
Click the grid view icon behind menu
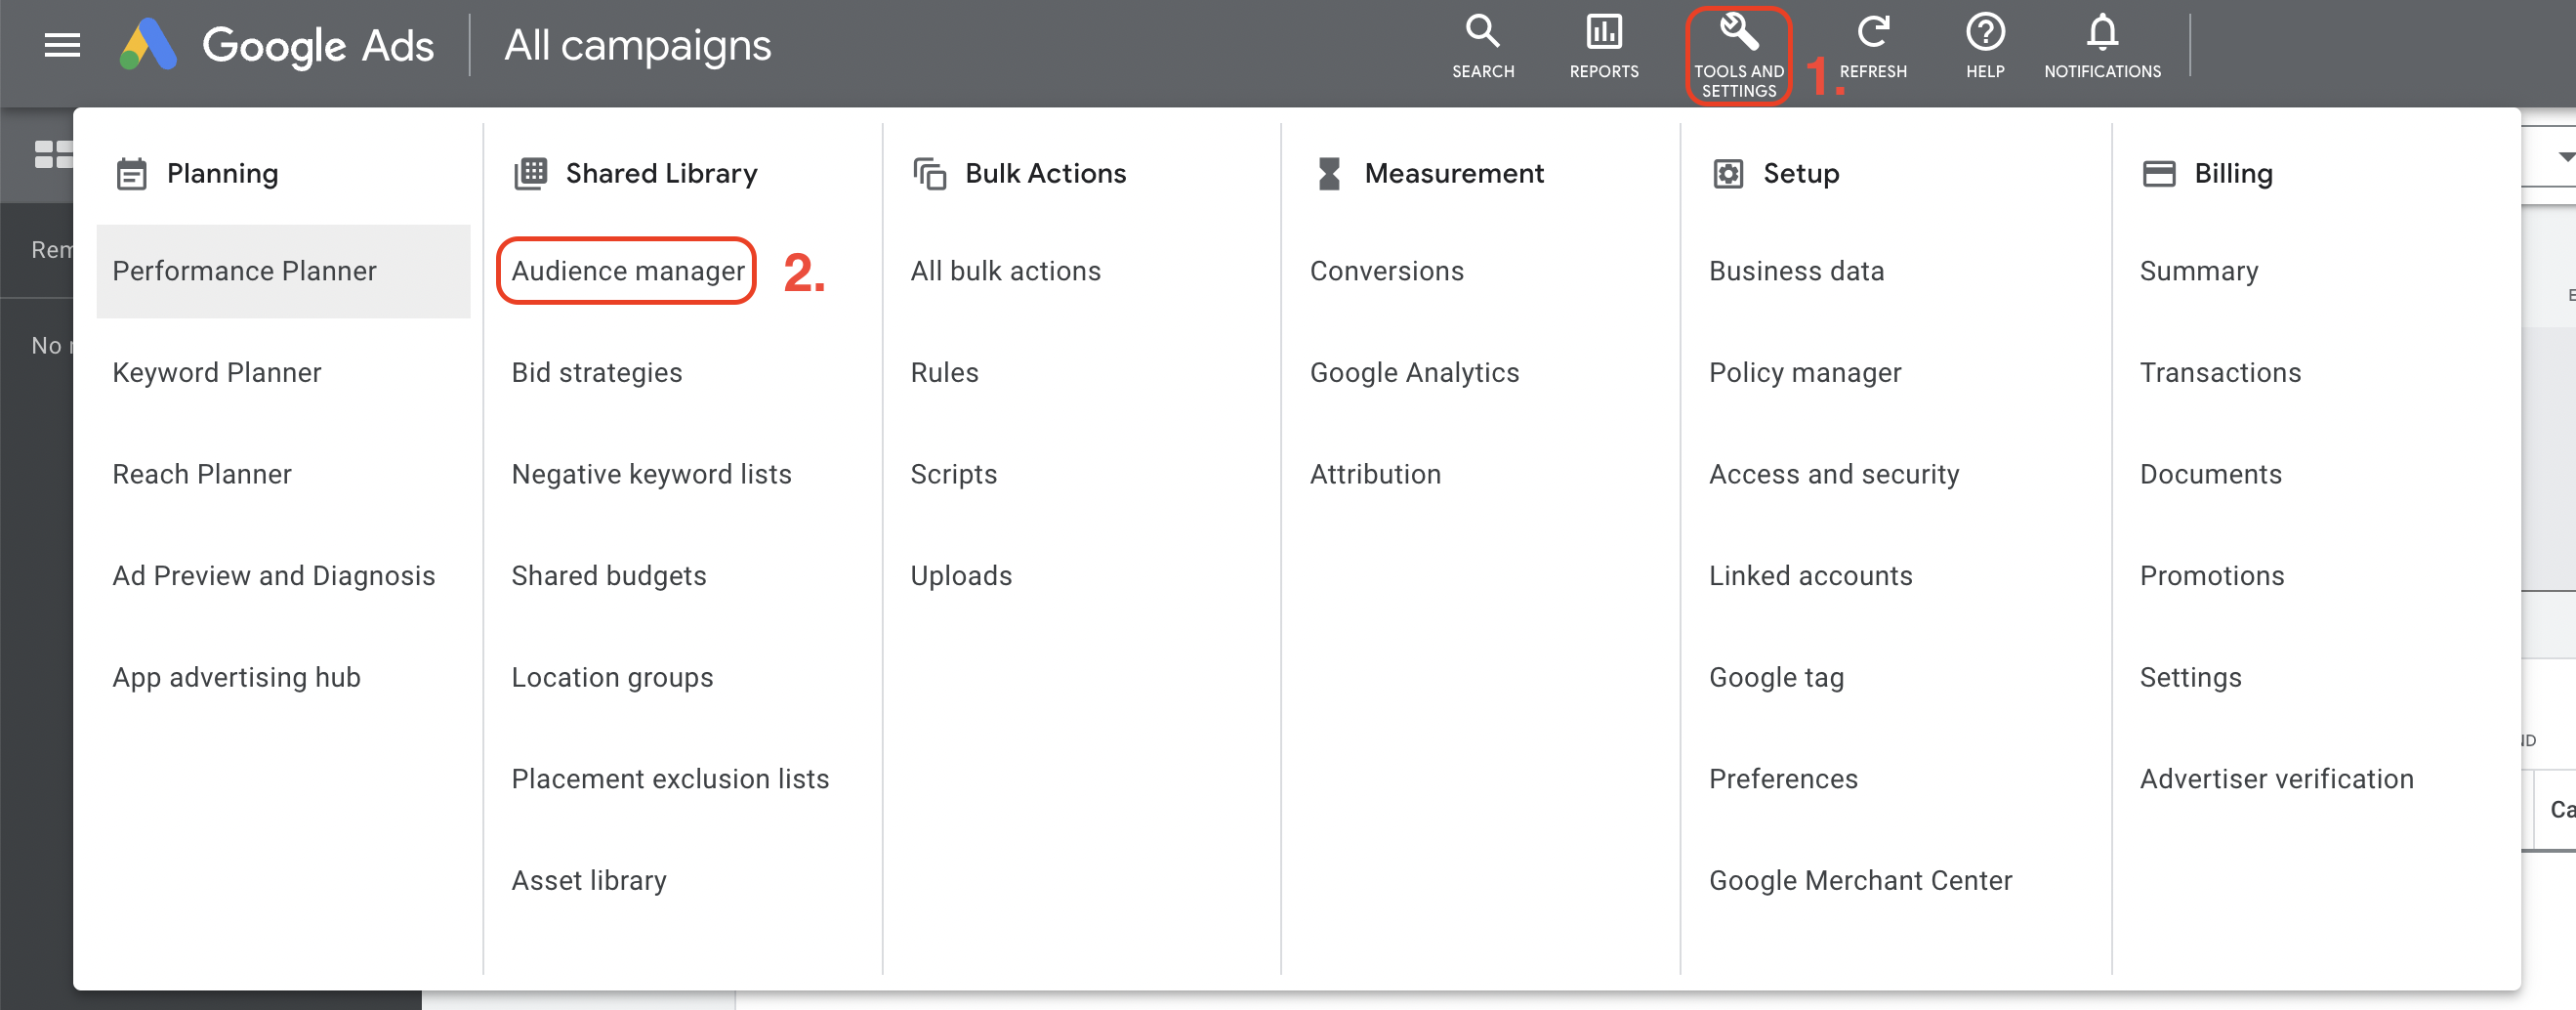[54, 155]
